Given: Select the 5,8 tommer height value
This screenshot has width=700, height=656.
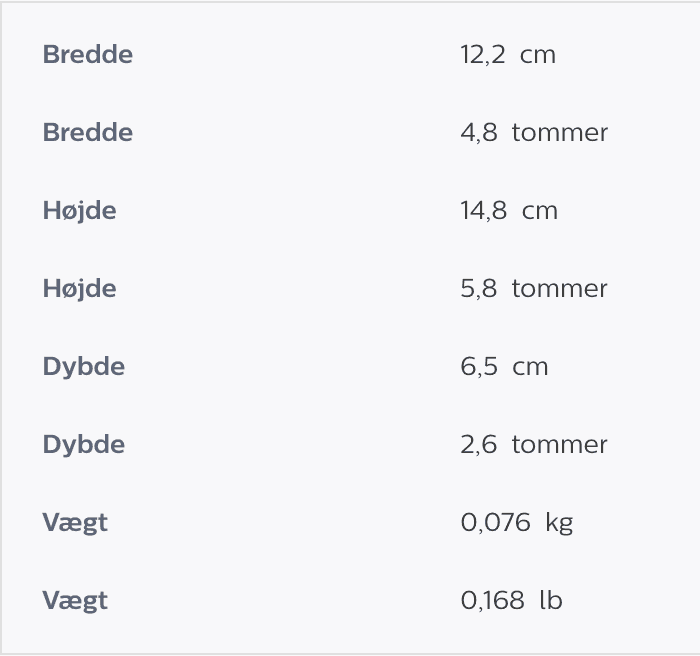Looking at the screenshot, I should click(534, 288).
